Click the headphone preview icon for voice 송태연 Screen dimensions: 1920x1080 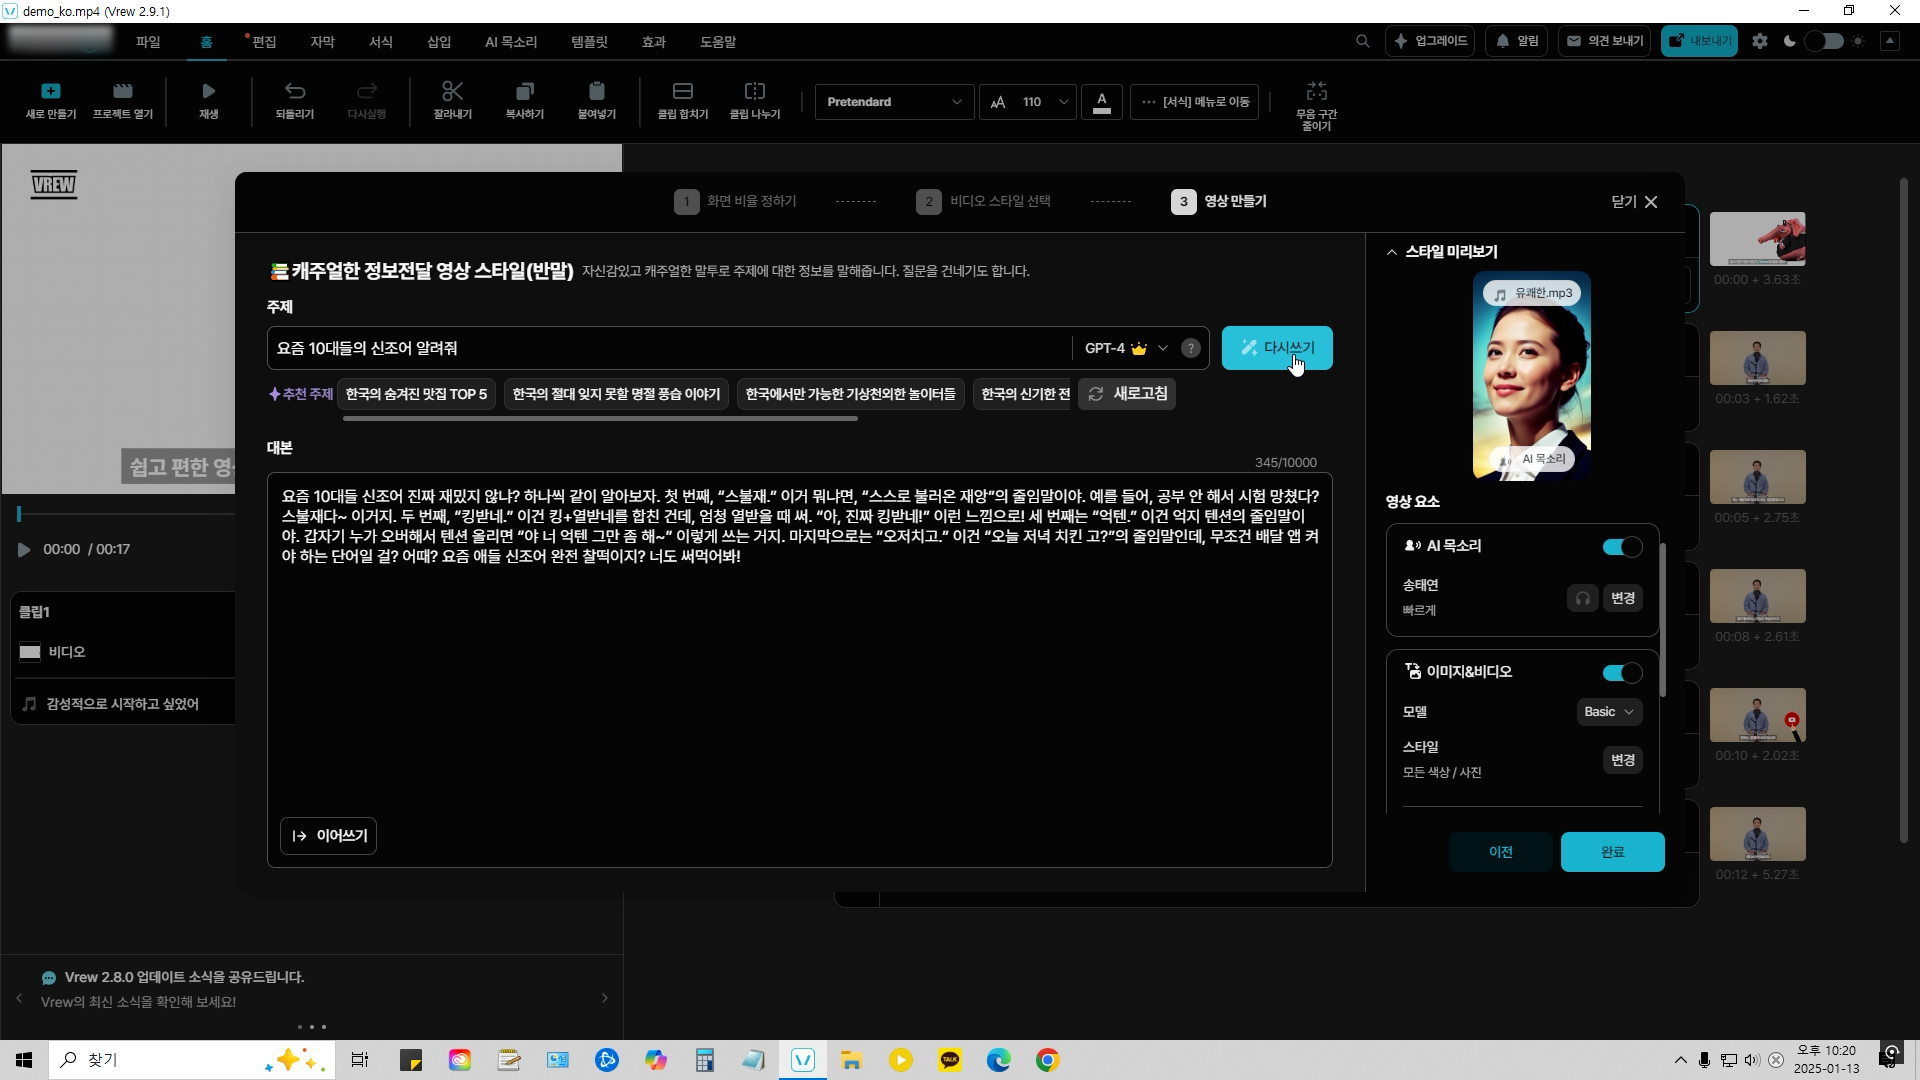[1582, 598]
